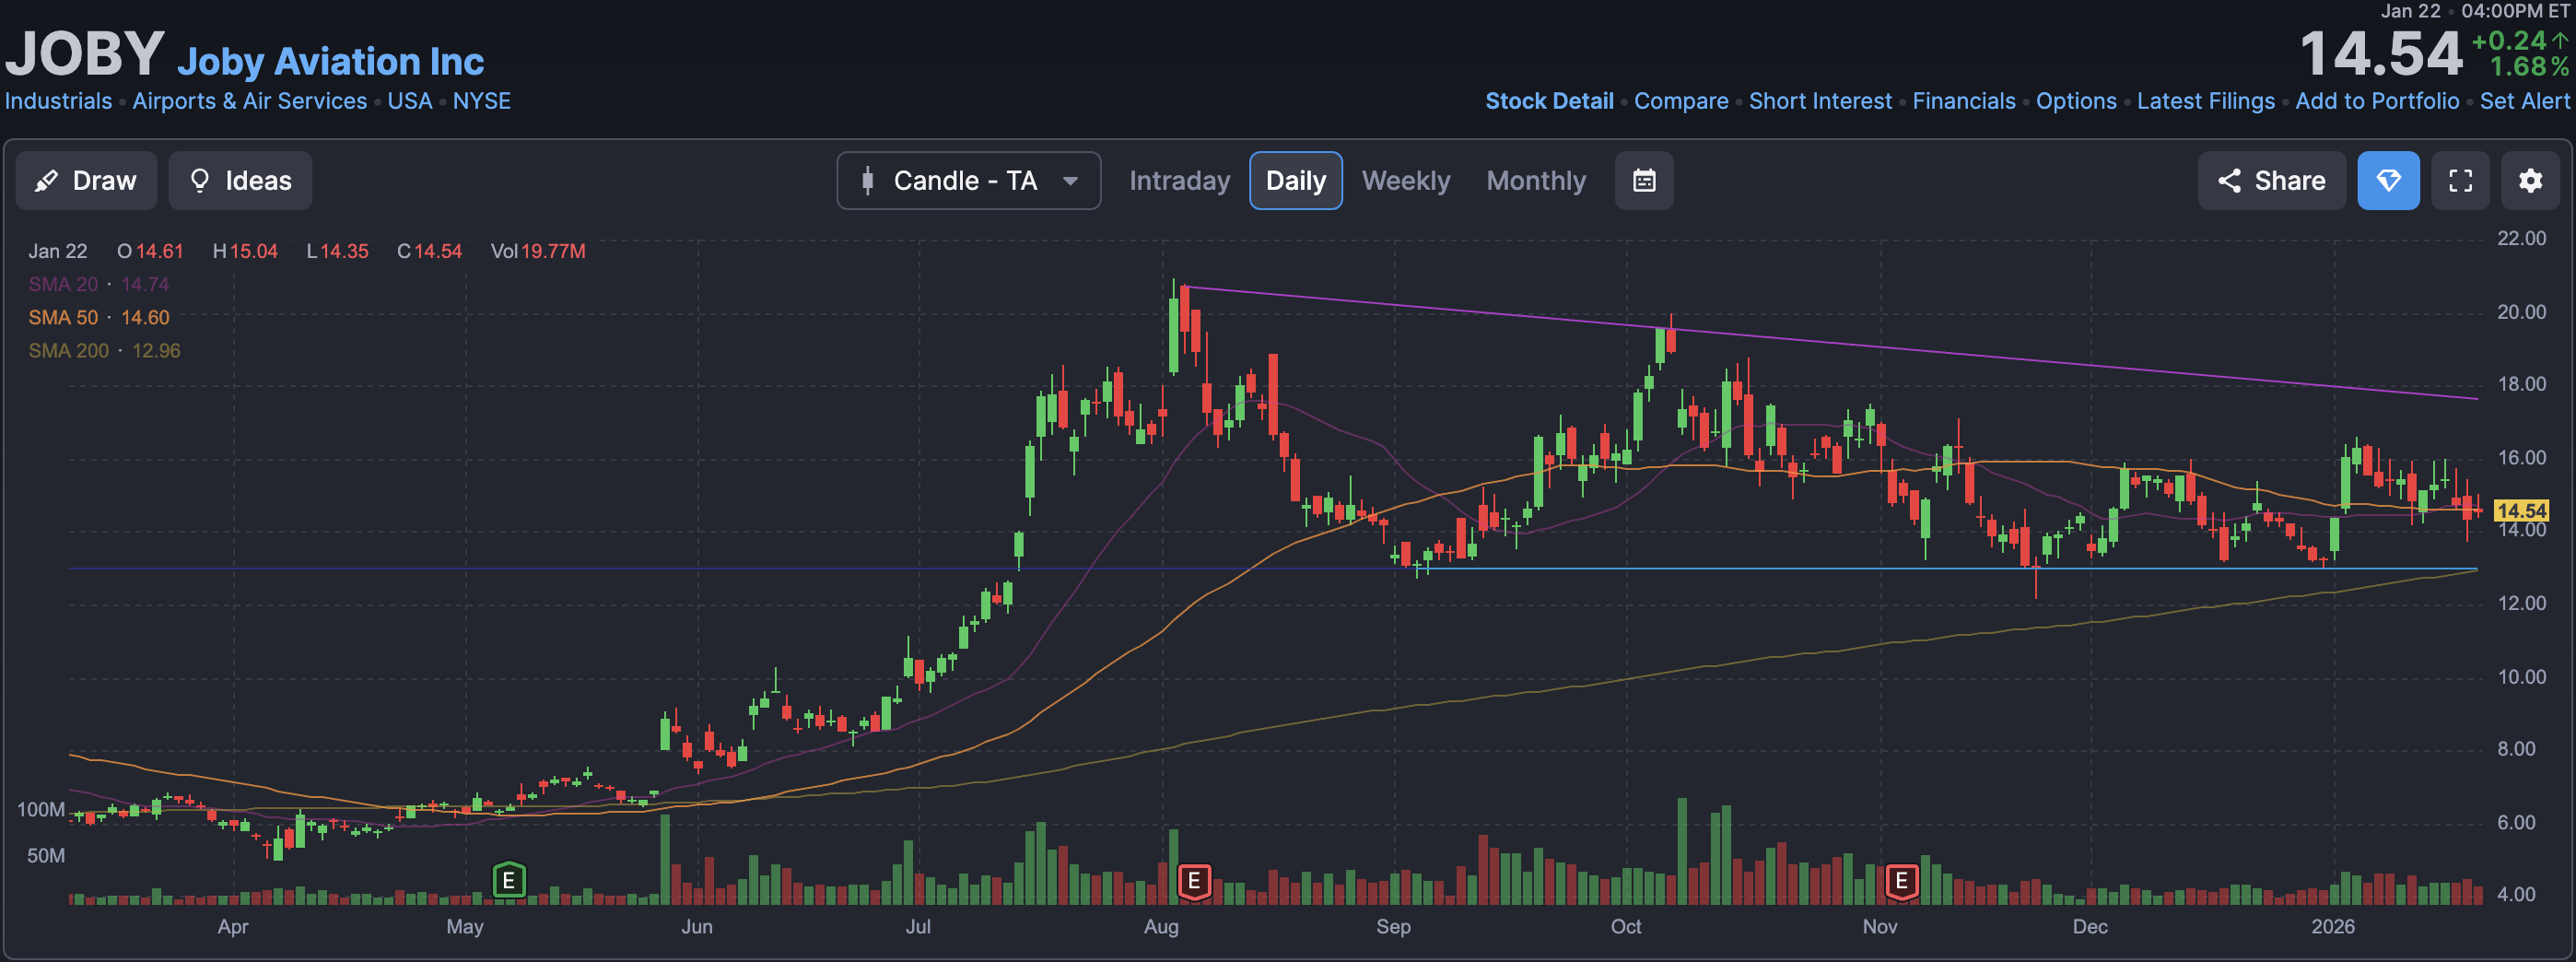Open the NYSE exchange link
The height and width of the screenshot is (962, 2576).
pos(482,101)
